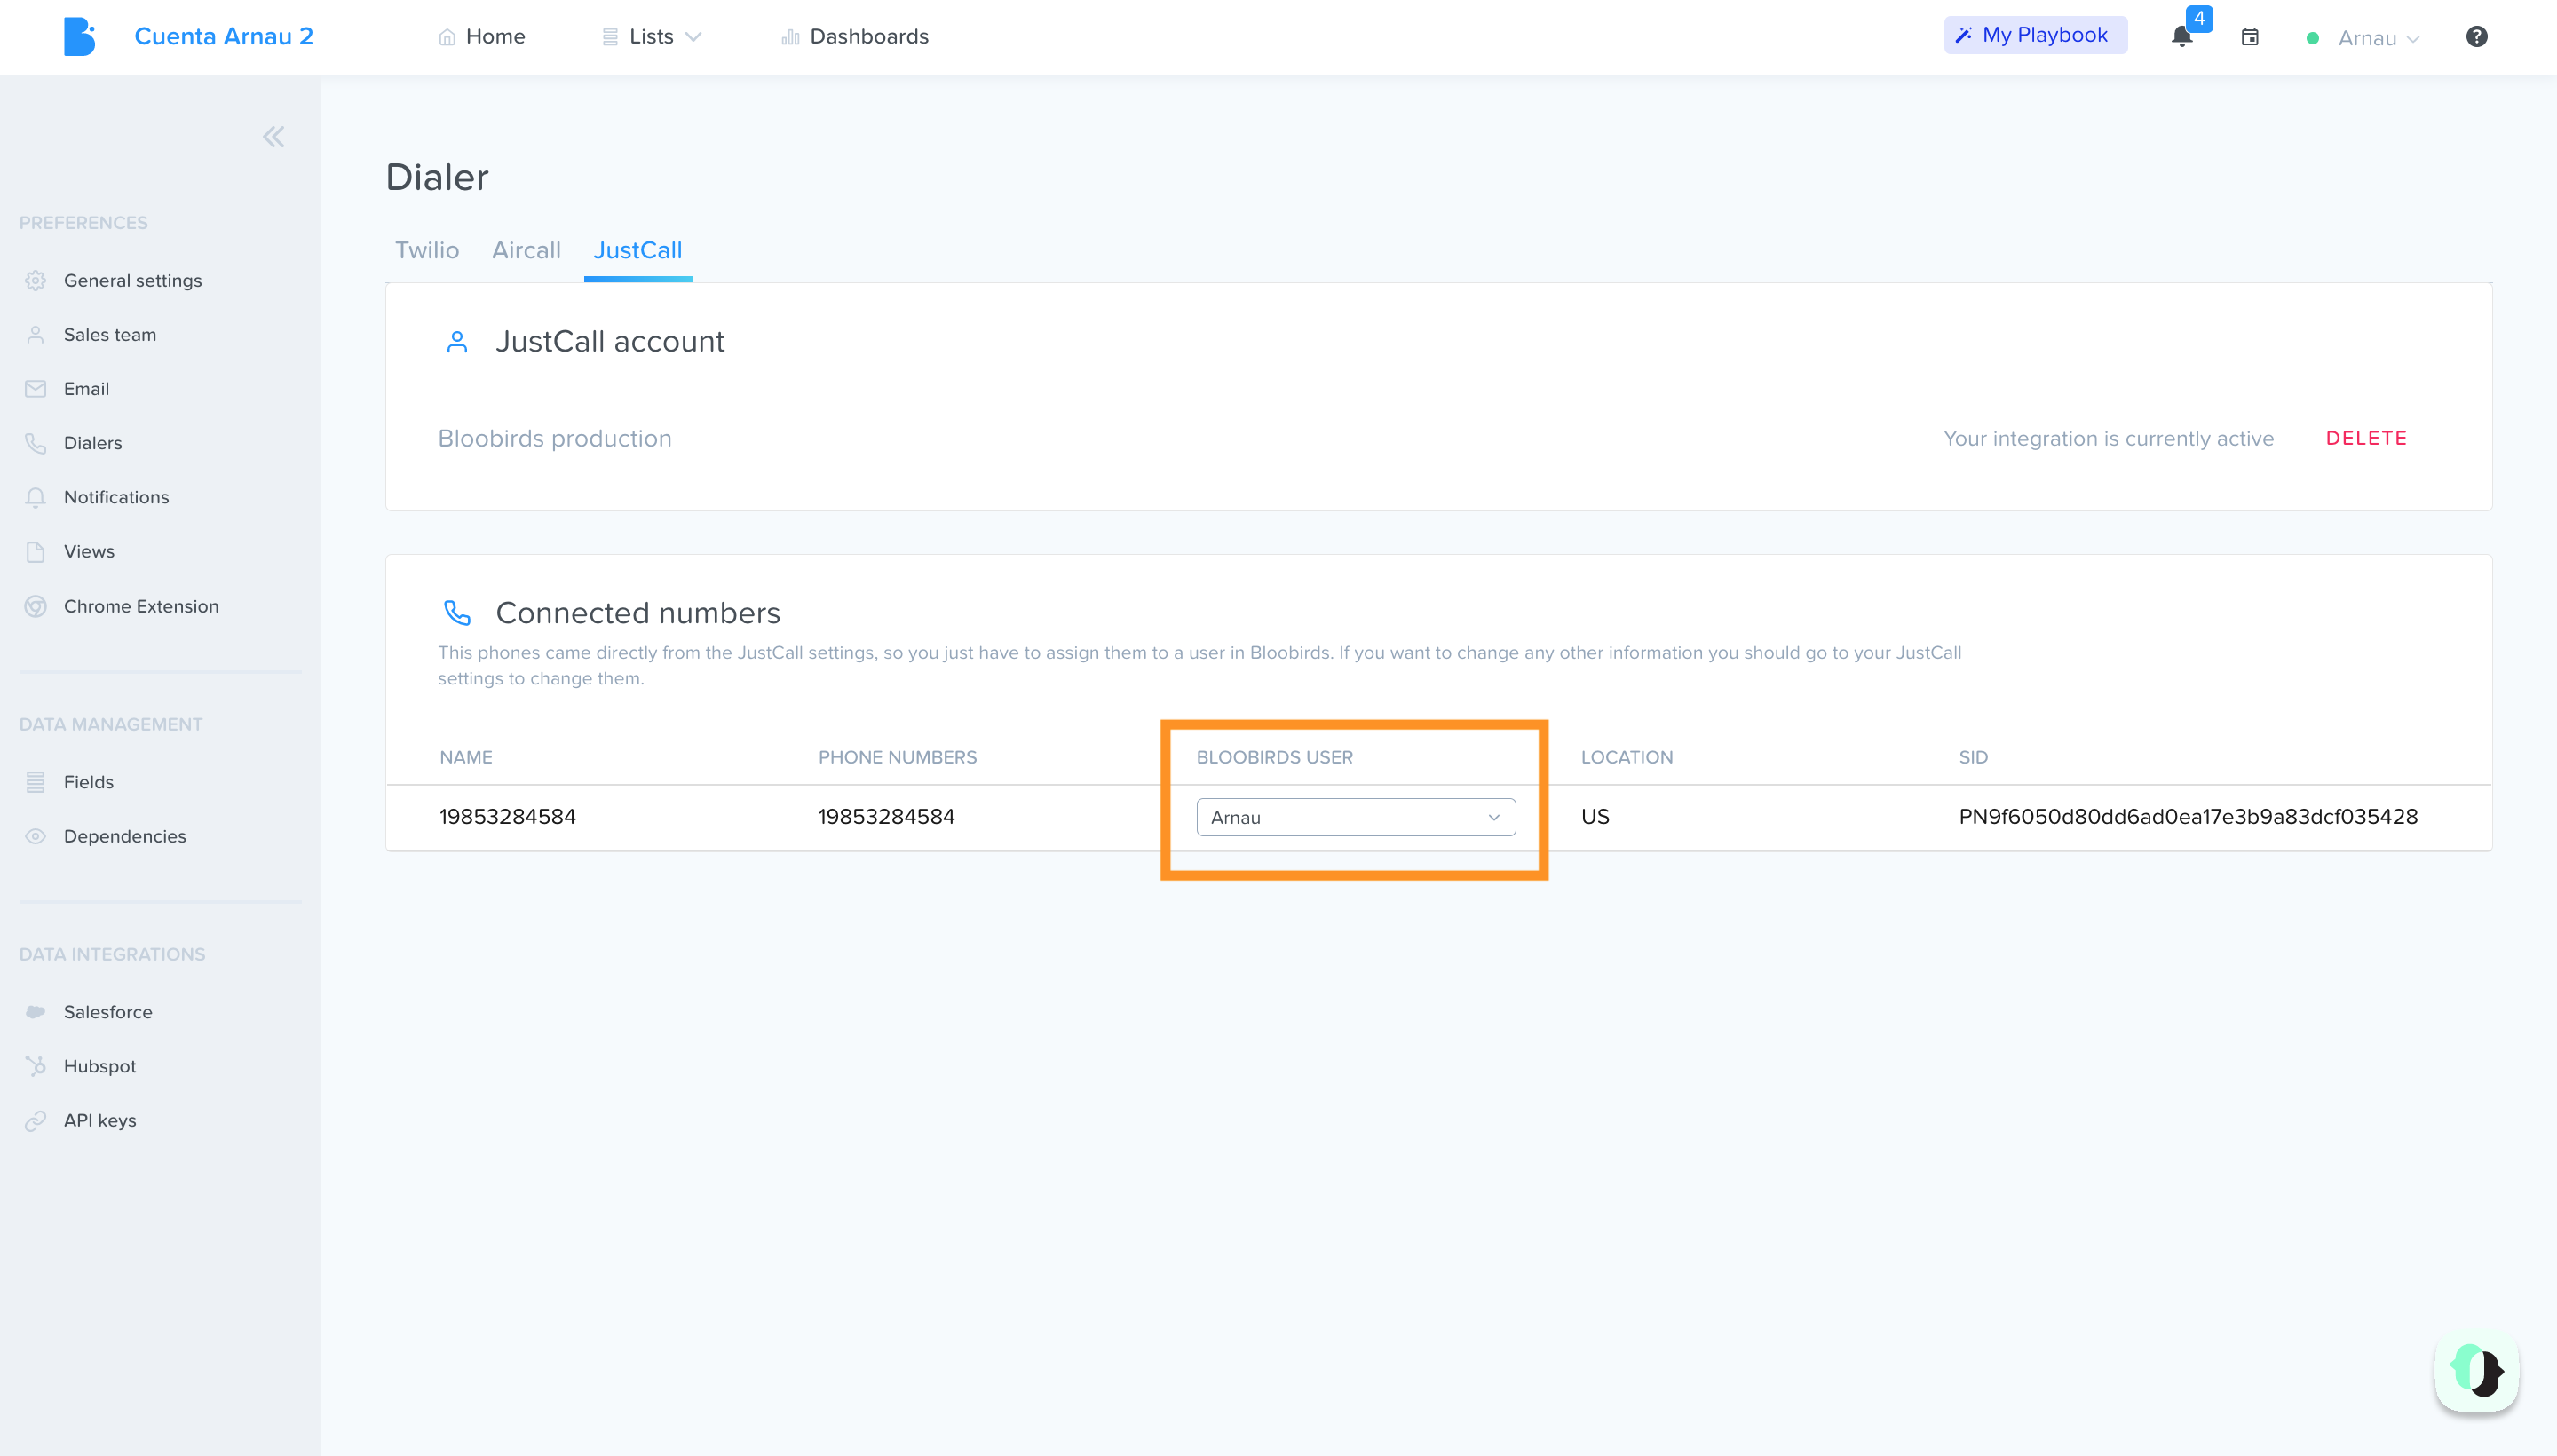Open Salesforce integration

pyautogui.click(x=108, y=1012)
